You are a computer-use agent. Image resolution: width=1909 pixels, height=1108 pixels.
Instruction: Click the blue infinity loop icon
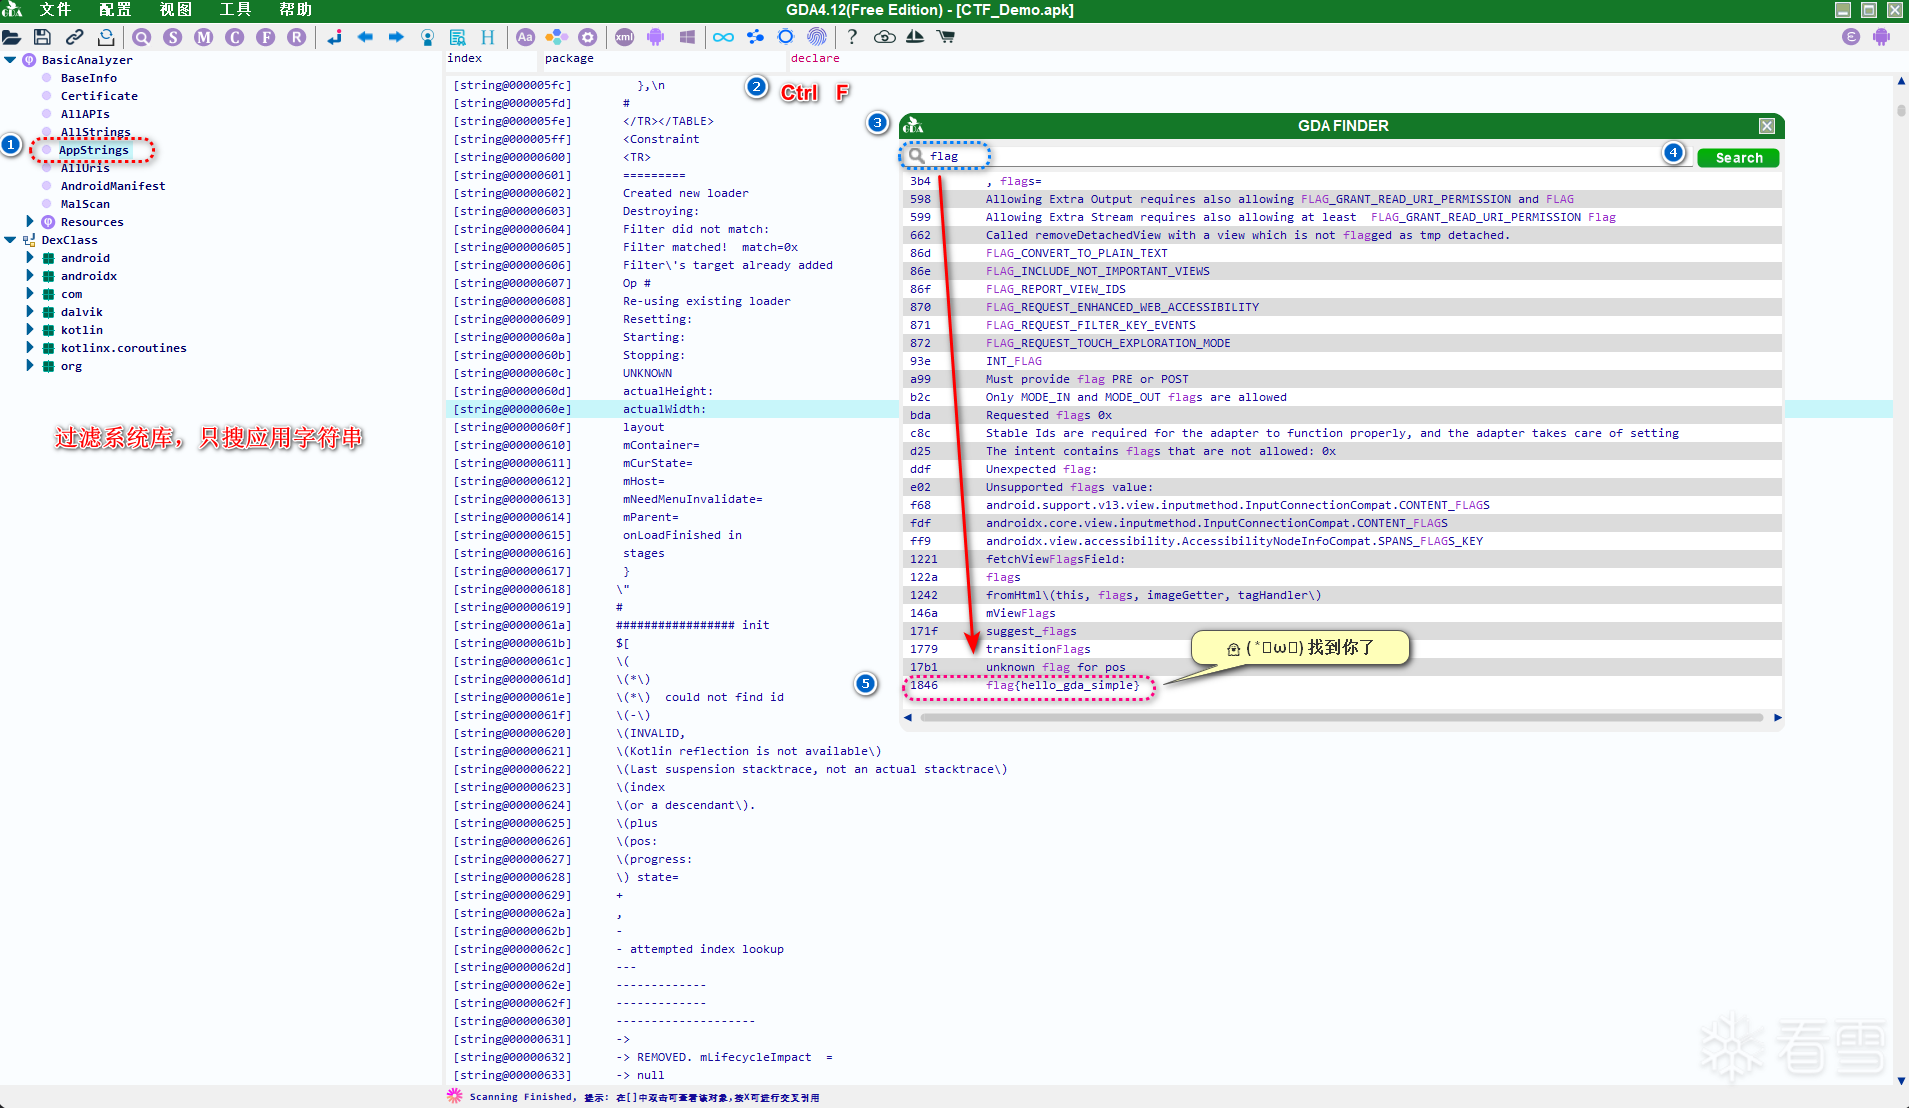point(723,37)
